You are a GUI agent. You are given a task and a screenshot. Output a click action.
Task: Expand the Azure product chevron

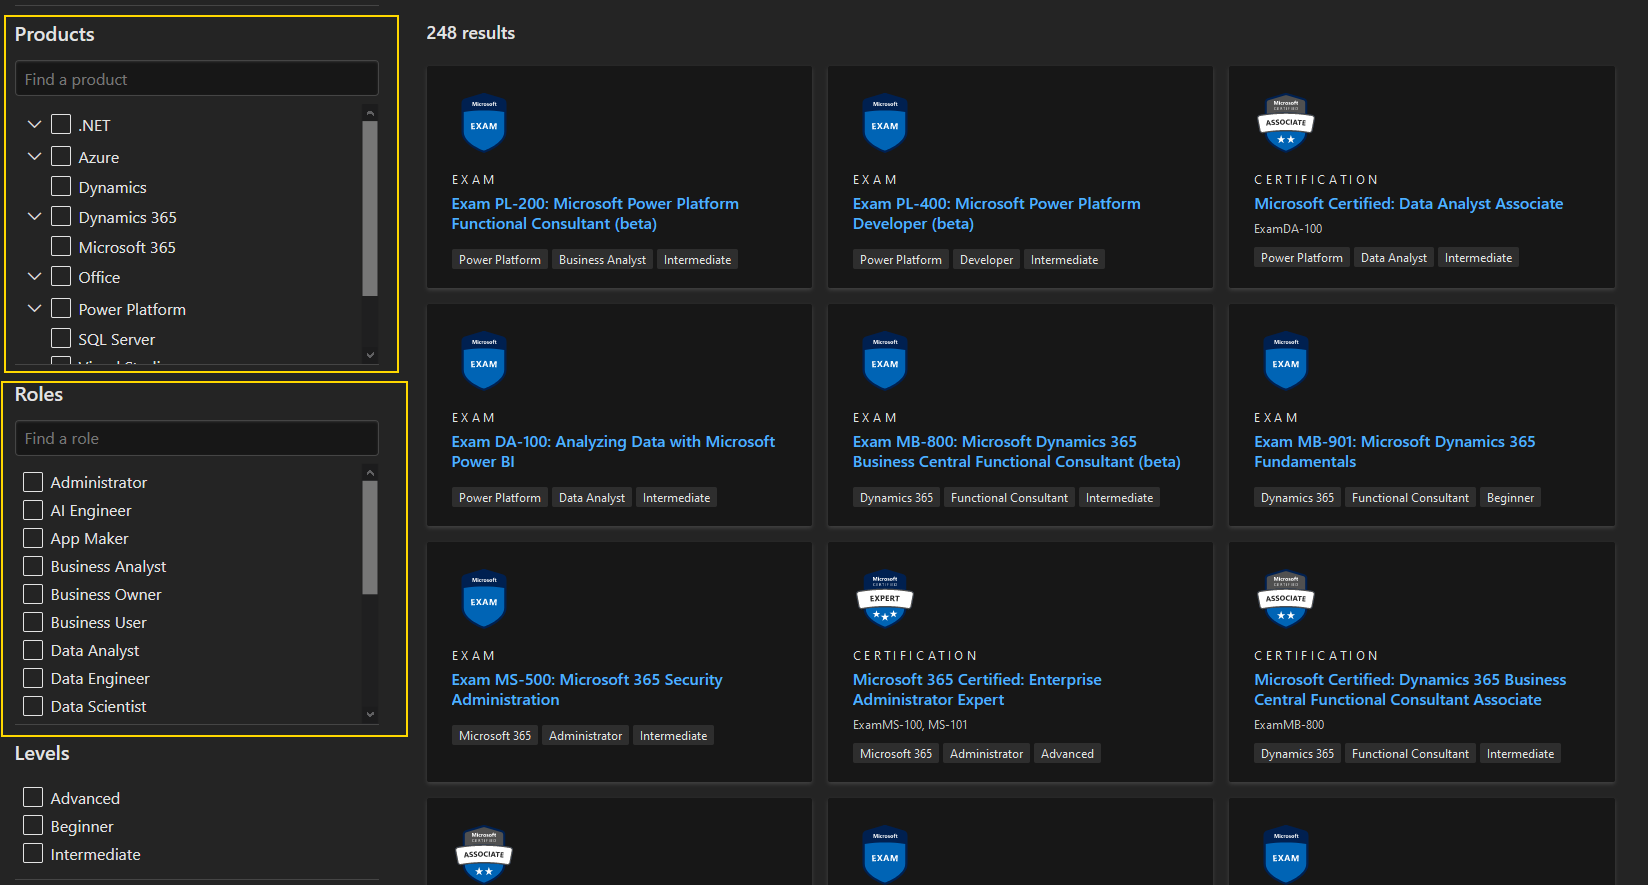(34, 156)
